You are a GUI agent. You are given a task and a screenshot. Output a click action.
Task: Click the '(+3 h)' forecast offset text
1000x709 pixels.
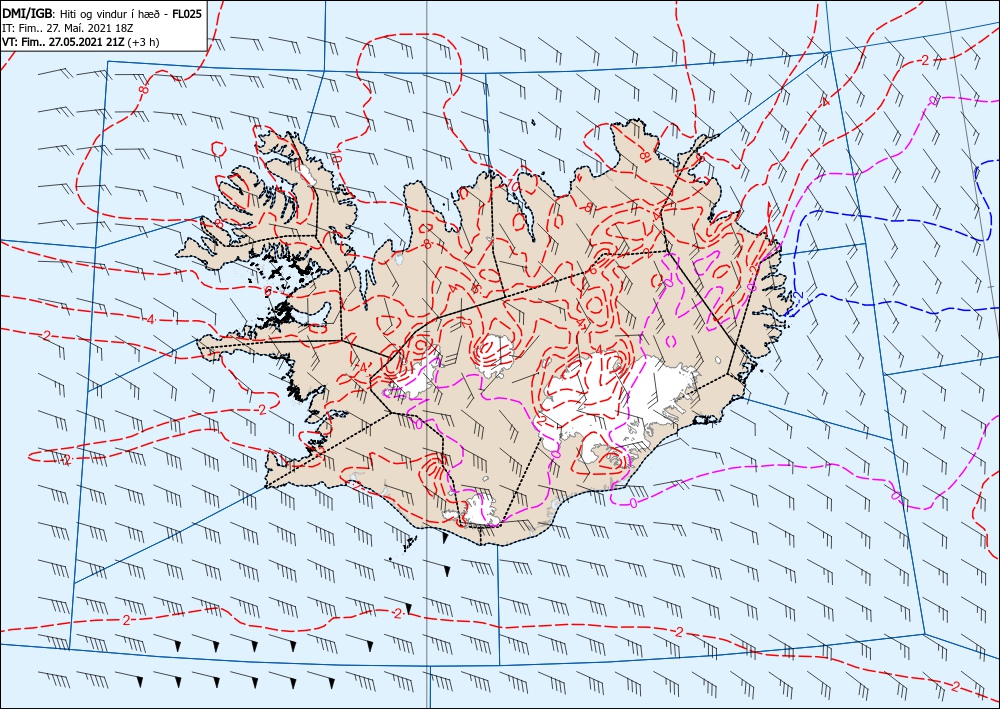pos(143,42)
